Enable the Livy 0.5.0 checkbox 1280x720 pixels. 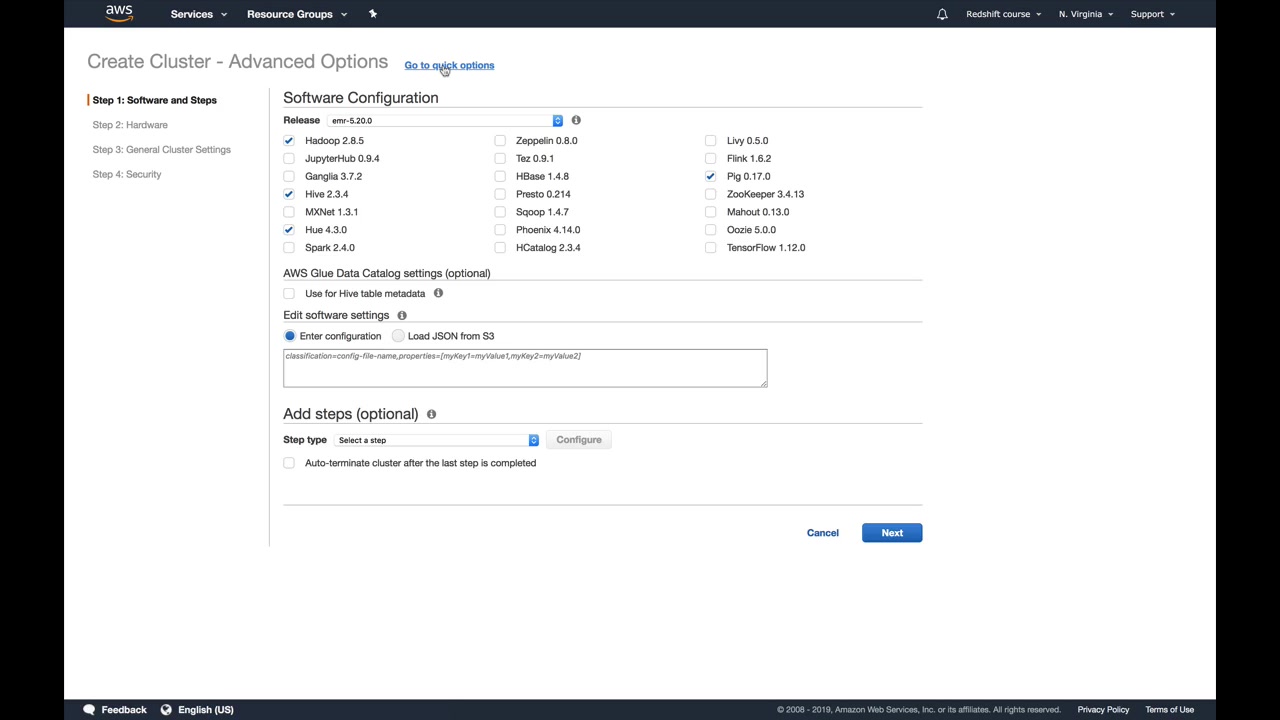[x=711, y=141]
